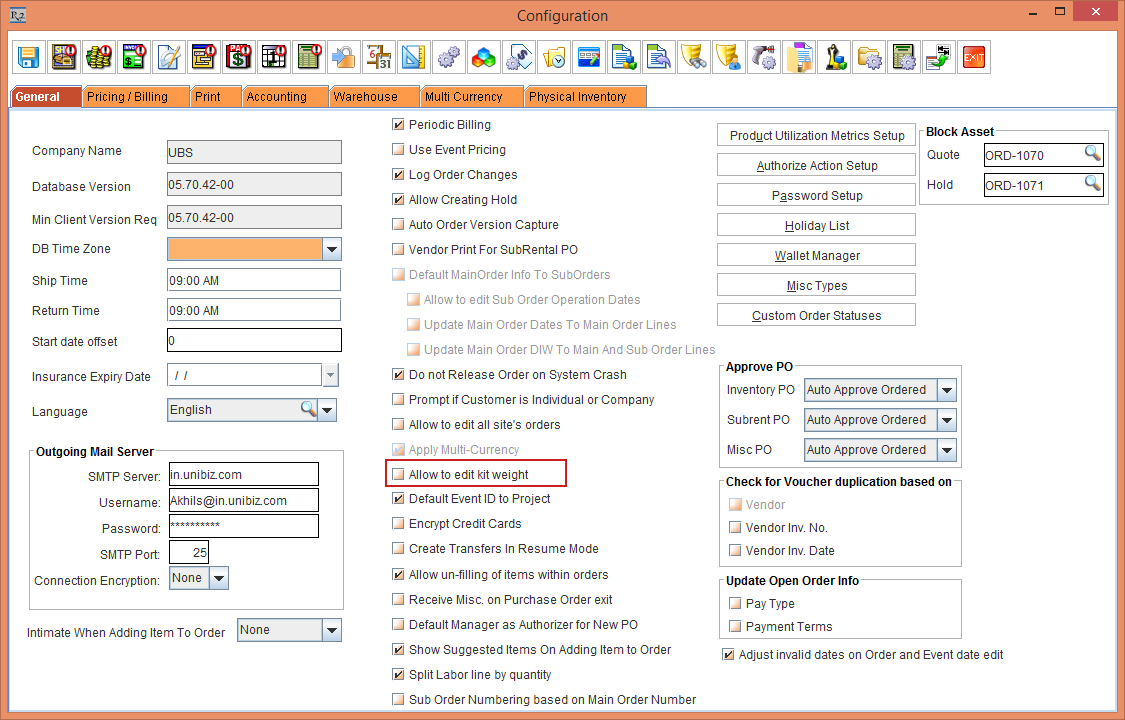Click the Password Setup button
Screen dimensions: 1125x720
tap(816, 195)
